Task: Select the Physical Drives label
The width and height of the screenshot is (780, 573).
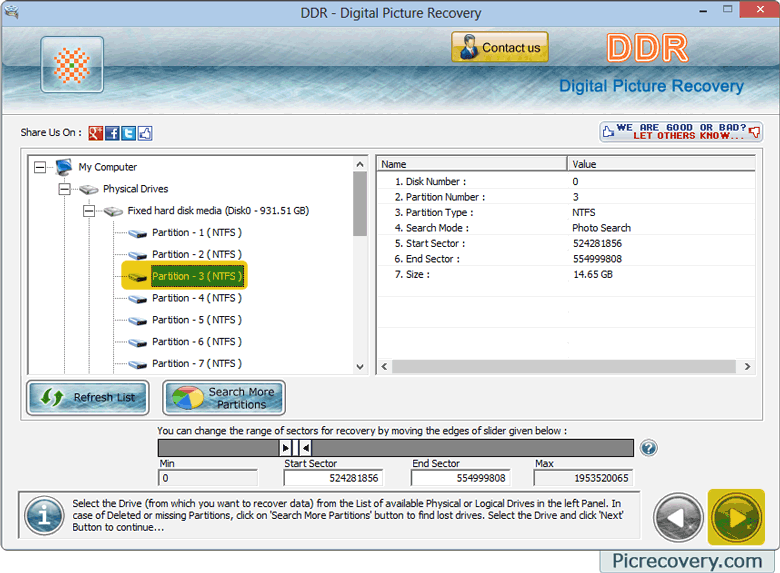Action: point(135,189)
